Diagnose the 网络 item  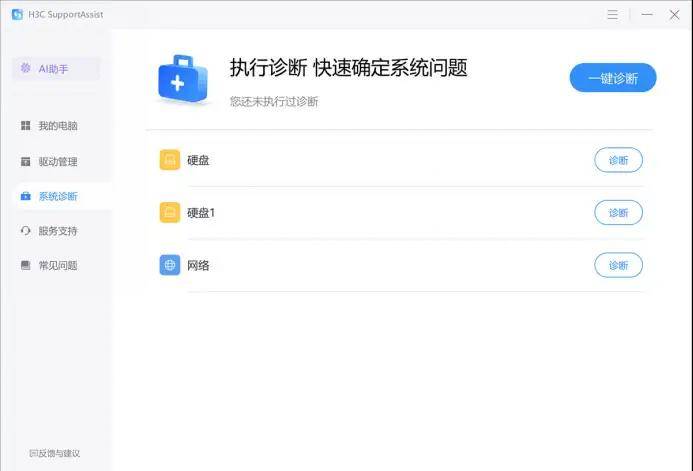click(618, 265)
